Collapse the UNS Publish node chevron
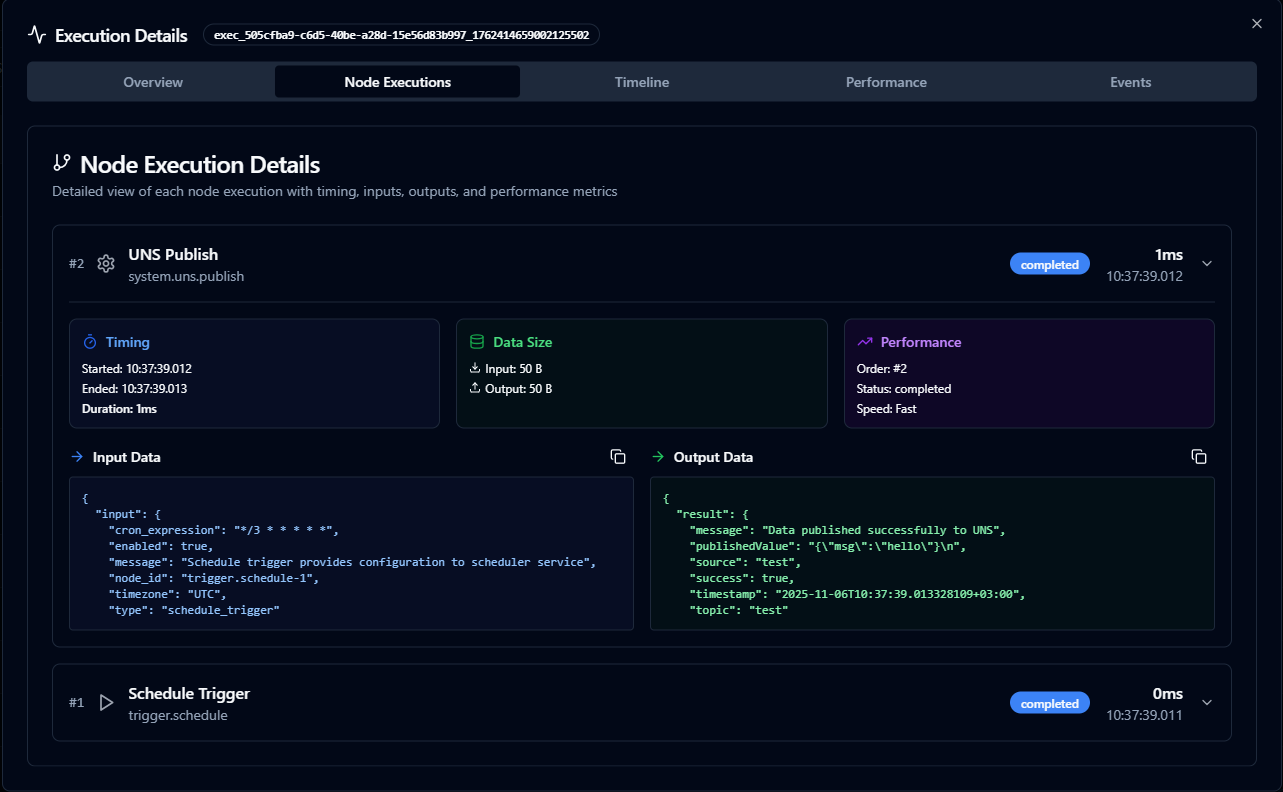 (x=1207, y=264)
